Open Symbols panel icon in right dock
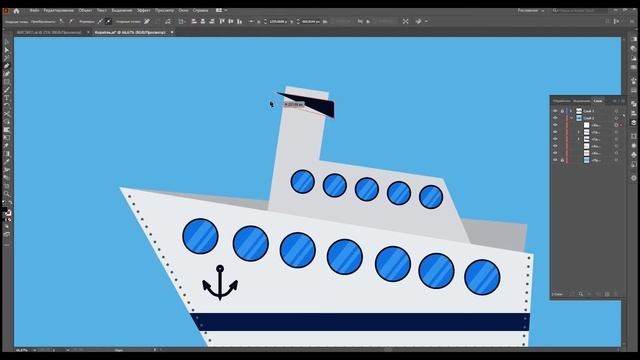This screenshot has width=640, height=360. 633,154
